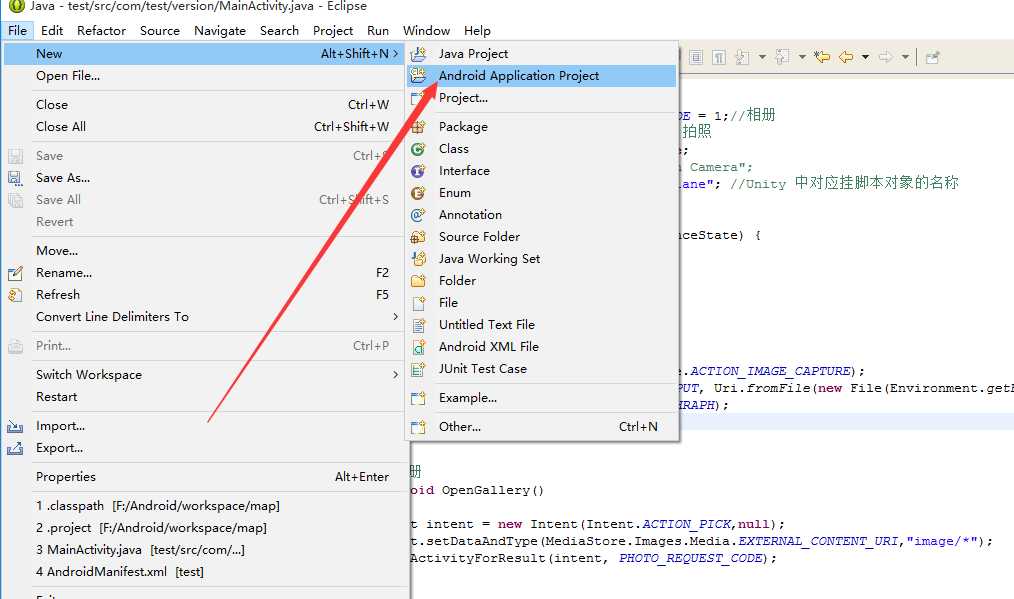Screen dimensions: 1014x599
Task: Expand the Switch Workspace submenu arrow
Action: [x=395, y=375]
